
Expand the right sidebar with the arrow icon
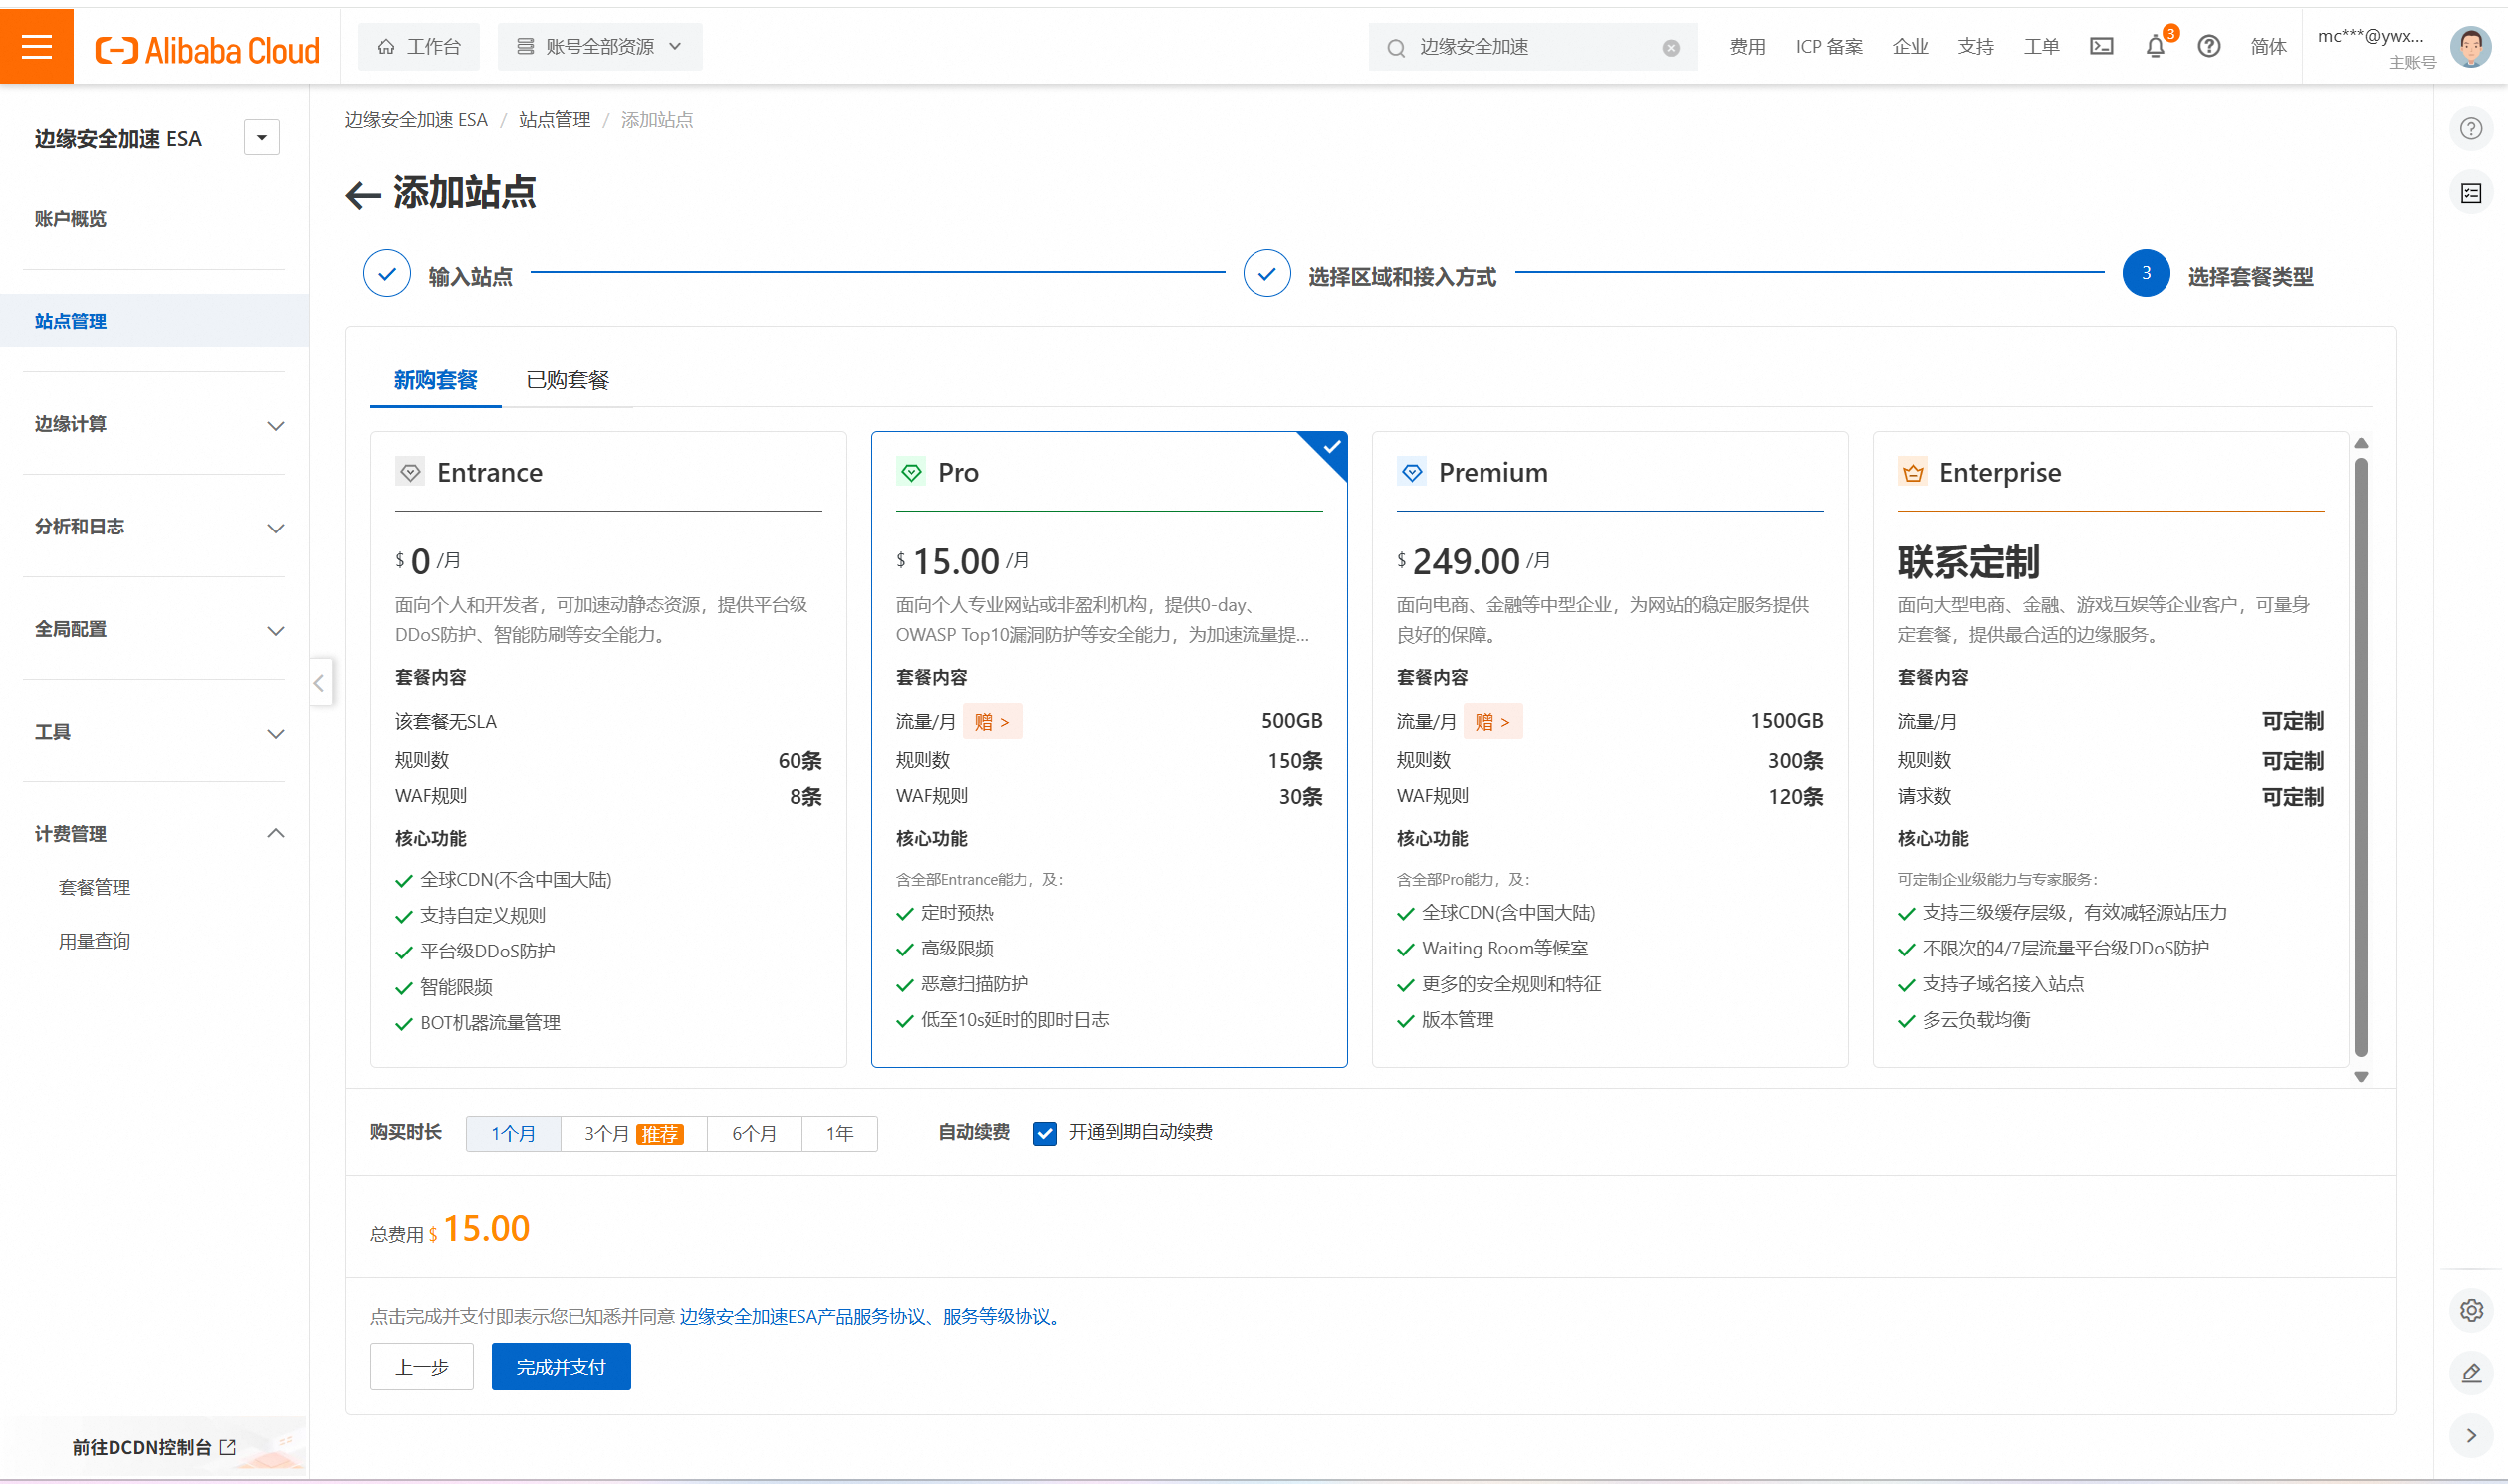2470,1435
